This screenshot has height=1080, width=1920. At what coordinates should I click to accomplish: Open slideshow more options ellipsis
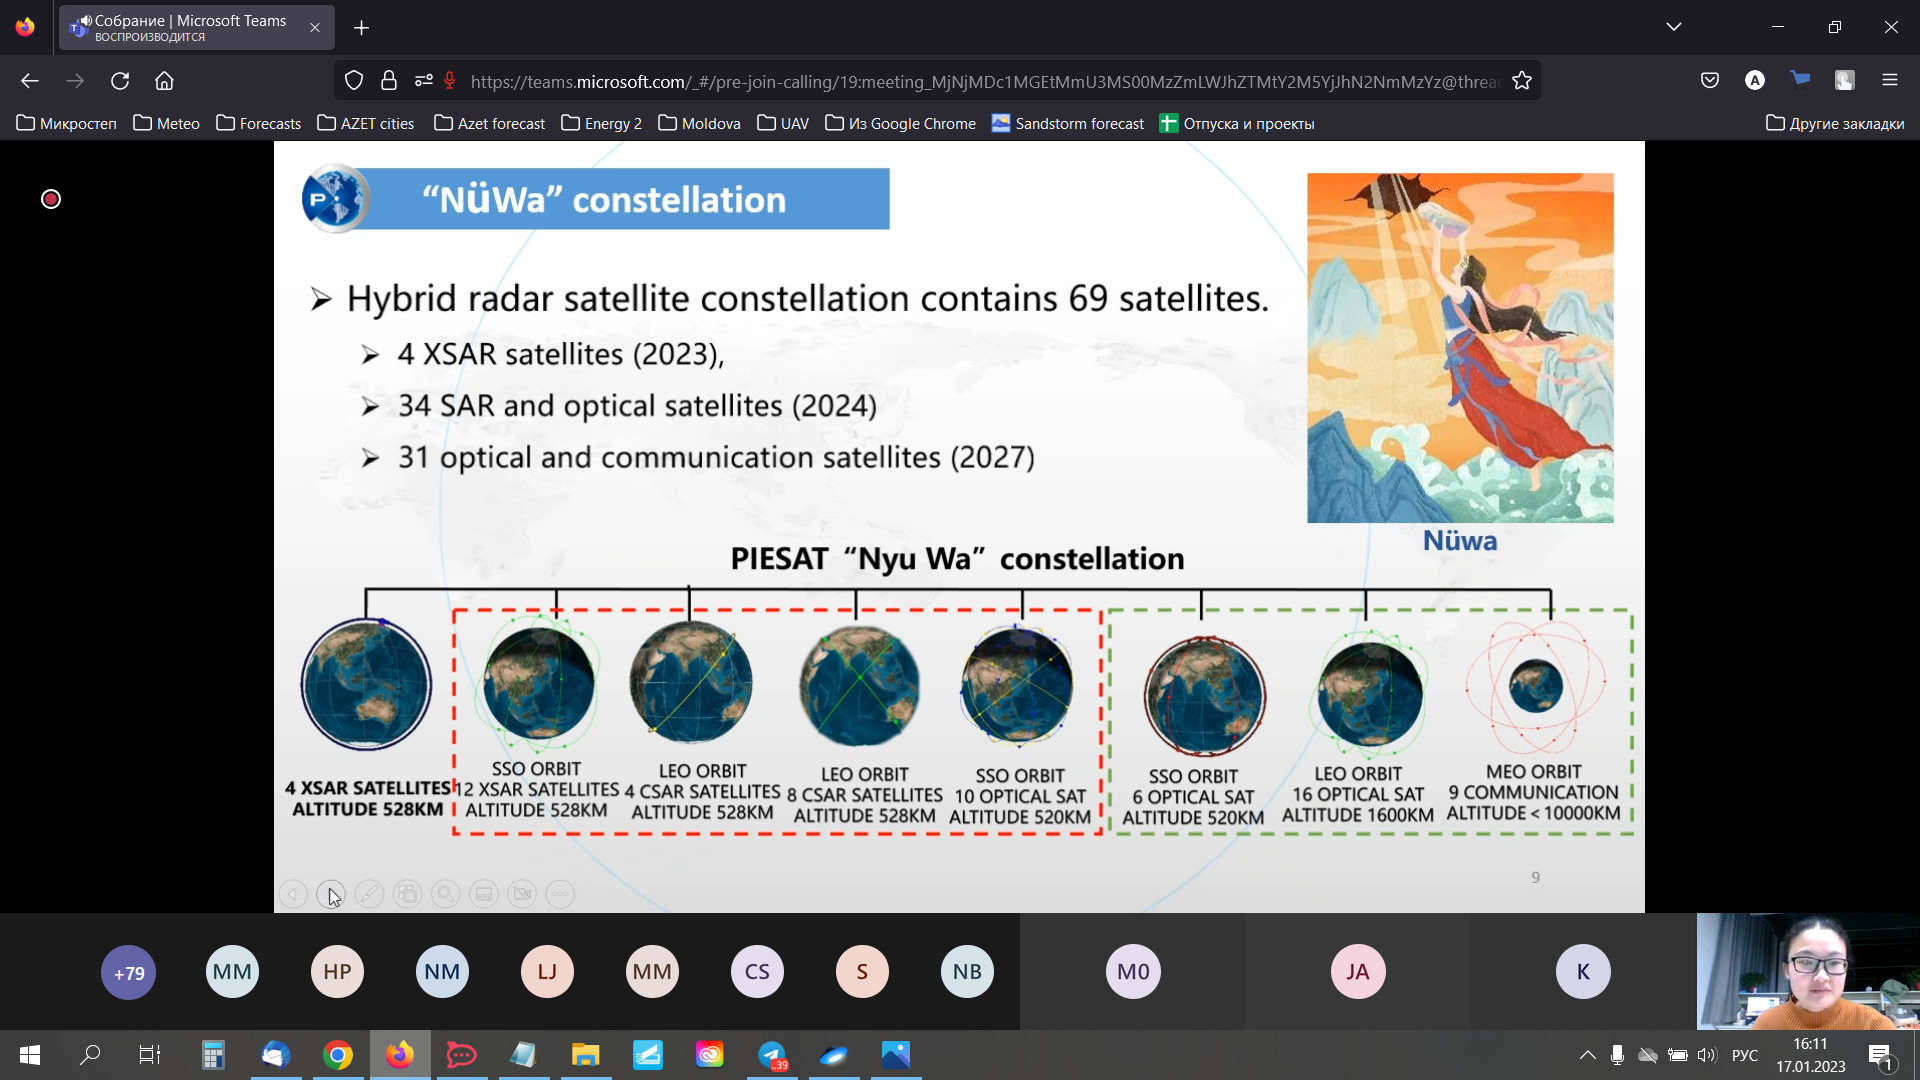tap(560, 894)
